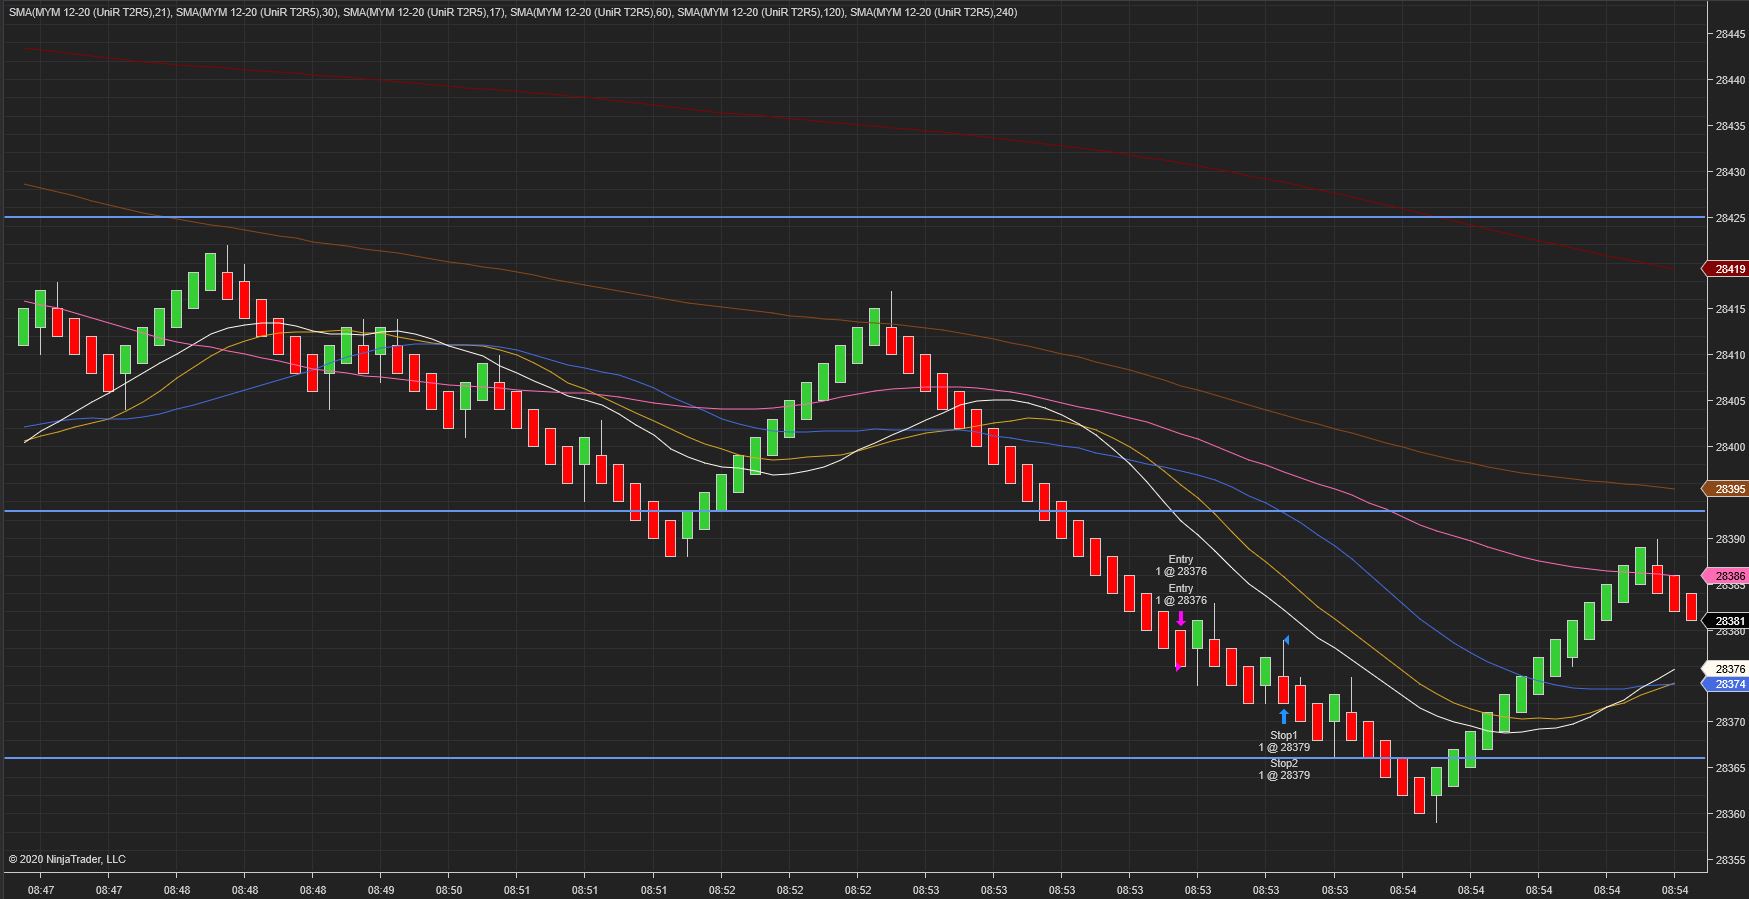Click the 28355 price axis label
1749x899 pixels.
[1730, 860]
